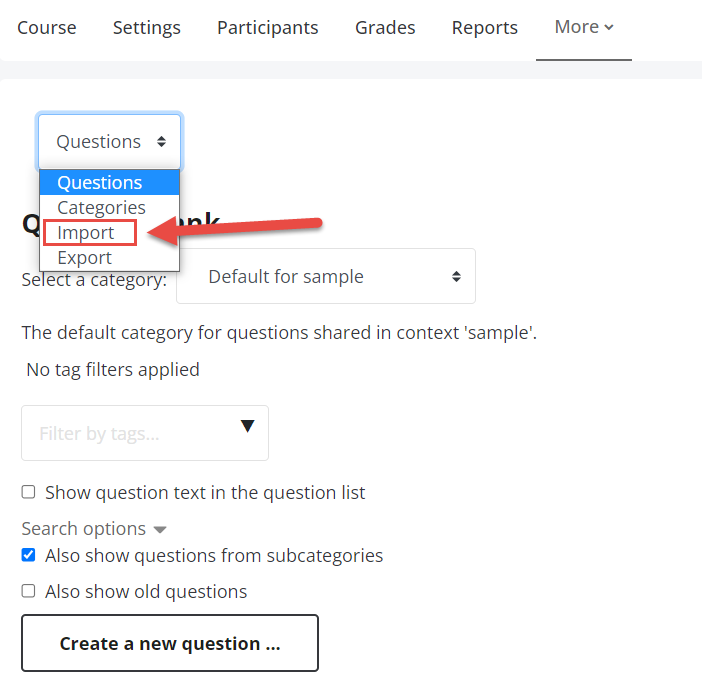Uncheck Also show questions from subcategories
This screenshot has width=702, height=680.
29,555
